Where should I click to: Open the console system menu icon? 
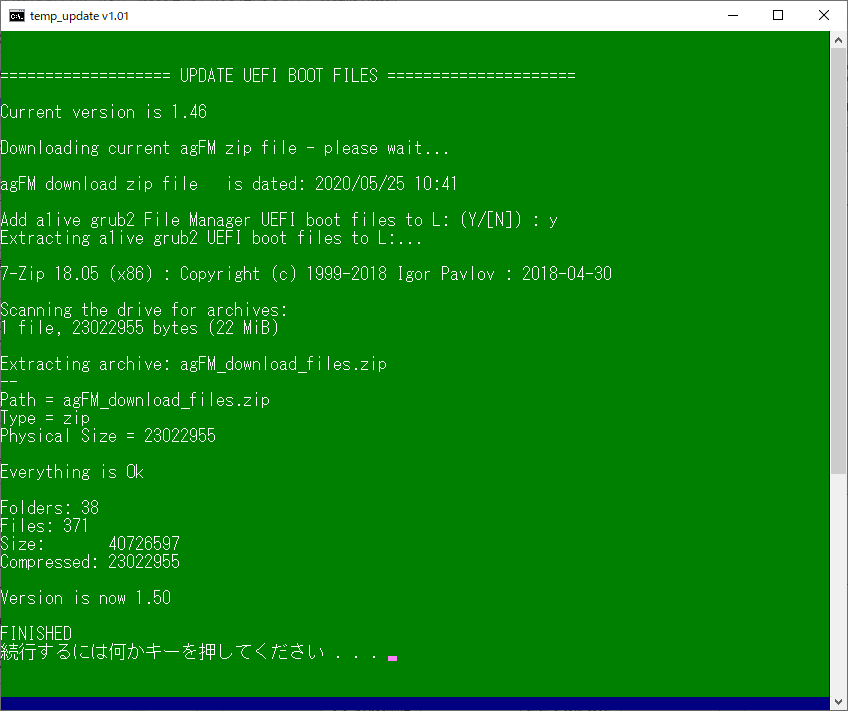click(x=17, y=16)
